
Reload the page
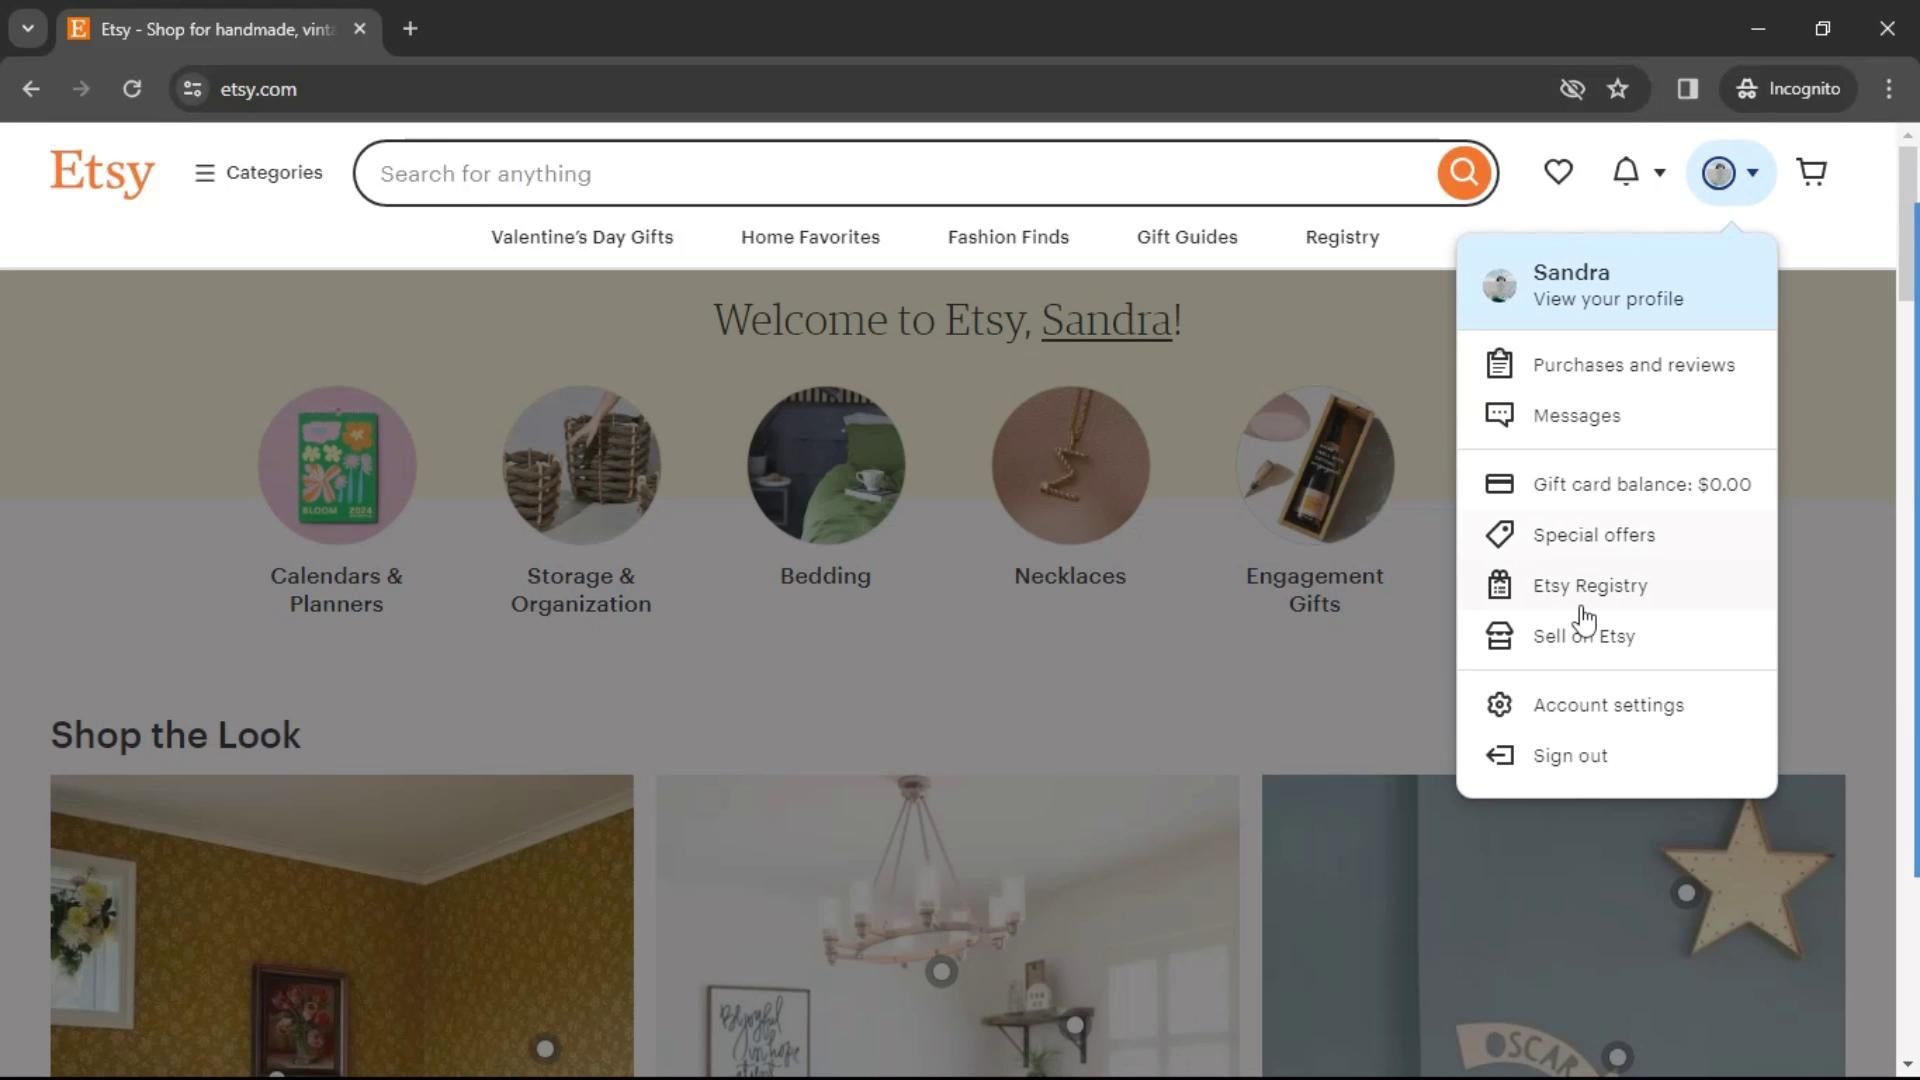(132, 89)
